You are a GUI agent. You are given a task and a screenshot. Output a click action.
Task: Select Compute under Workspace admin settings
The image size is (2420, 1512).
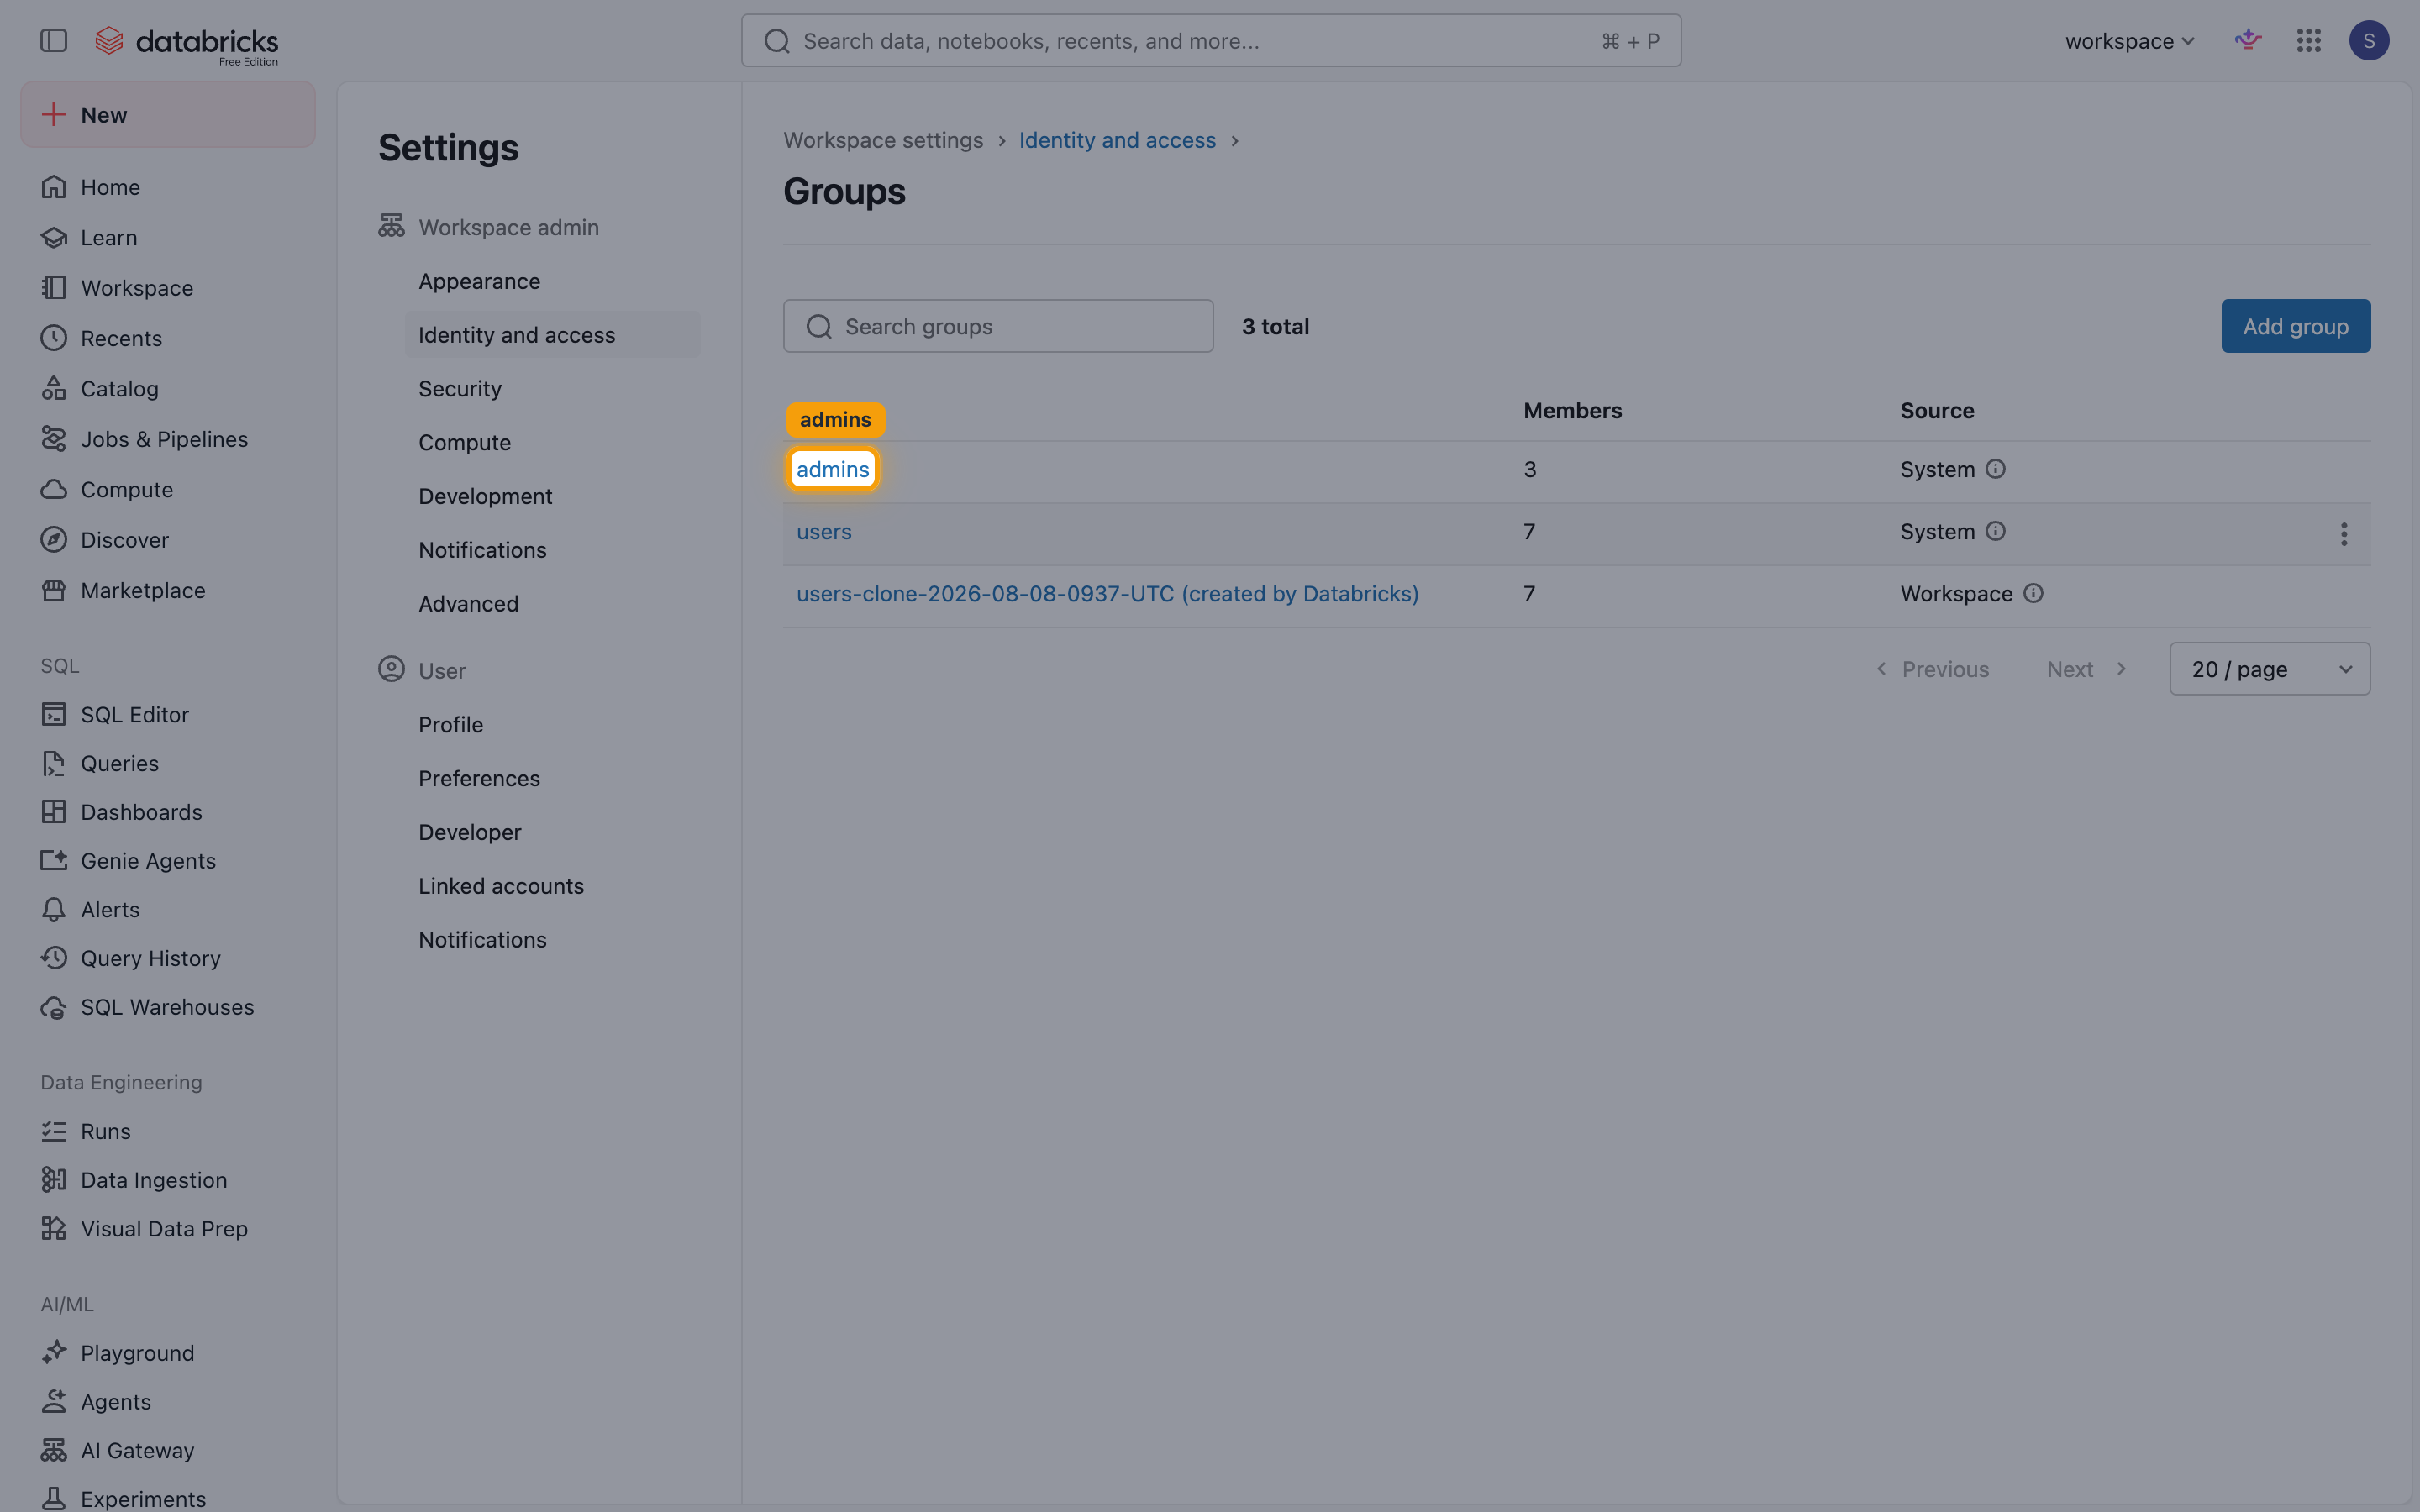click(x=552, y=442)
